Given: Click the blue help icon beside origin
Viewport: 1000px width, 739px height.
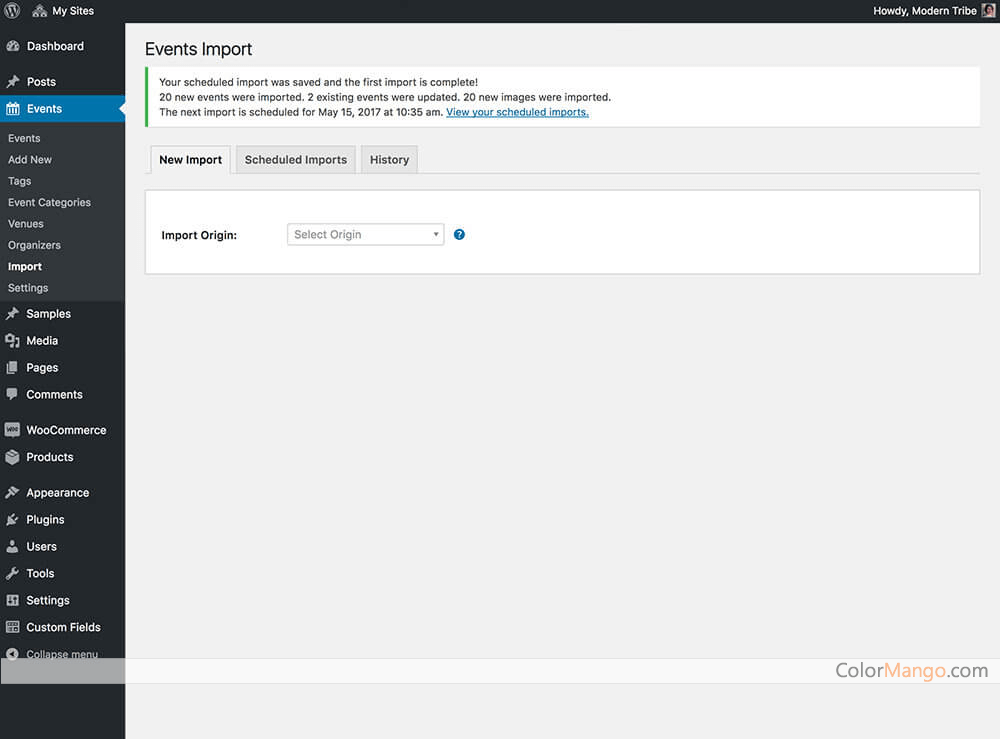Looking at the screenshot, I should click(459, 235).
